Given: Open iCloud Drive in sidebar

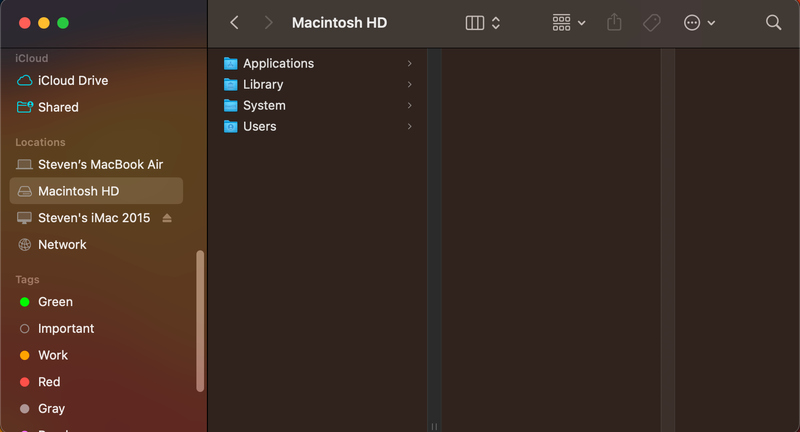Looking at the screenshot, I should [72, 80].
